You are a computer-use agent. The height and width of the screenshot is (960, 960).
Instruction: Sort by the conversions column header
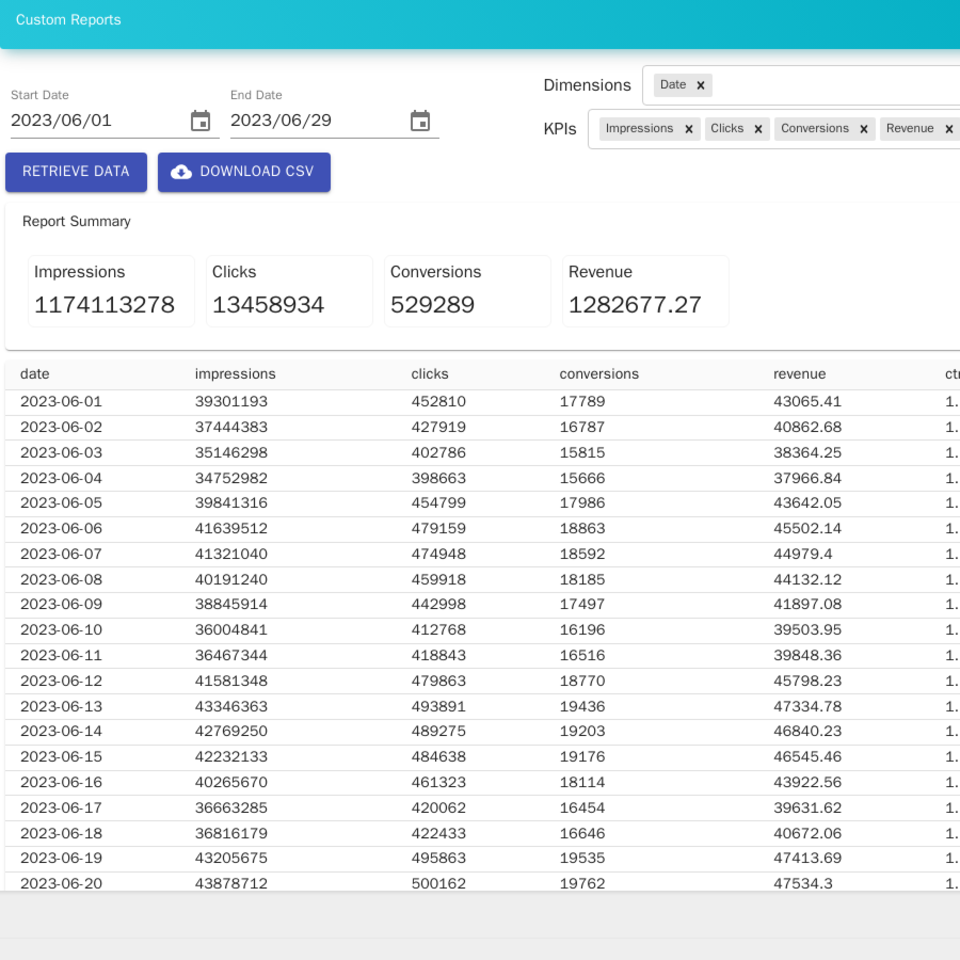[599, 374]
